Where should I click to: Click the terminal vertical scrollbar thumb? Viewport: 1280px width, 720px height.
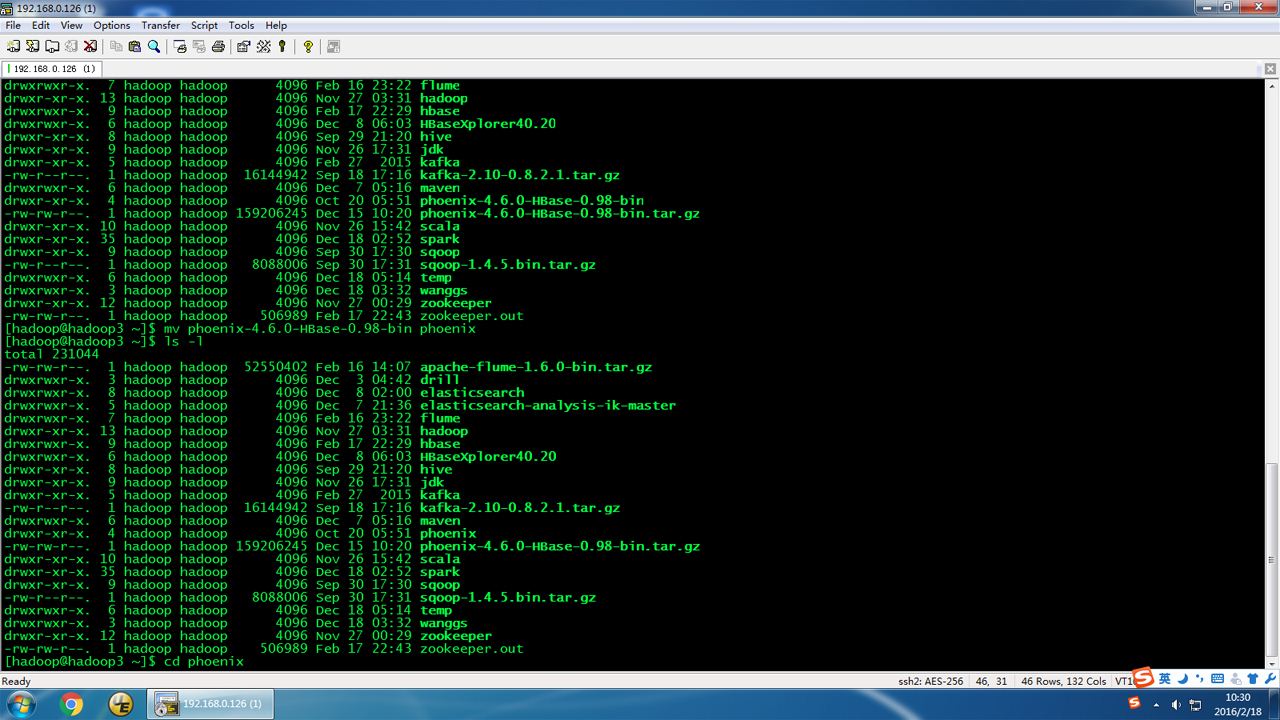click(x=1271, y=560)
